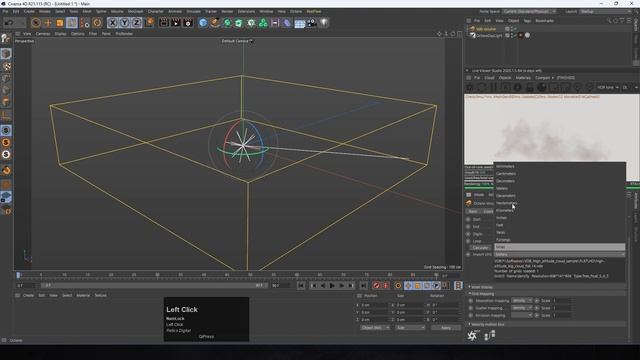Add a Camera object
Image resolution: width=640 pixels, height=360 pixels.
click(x=312, y=23)
